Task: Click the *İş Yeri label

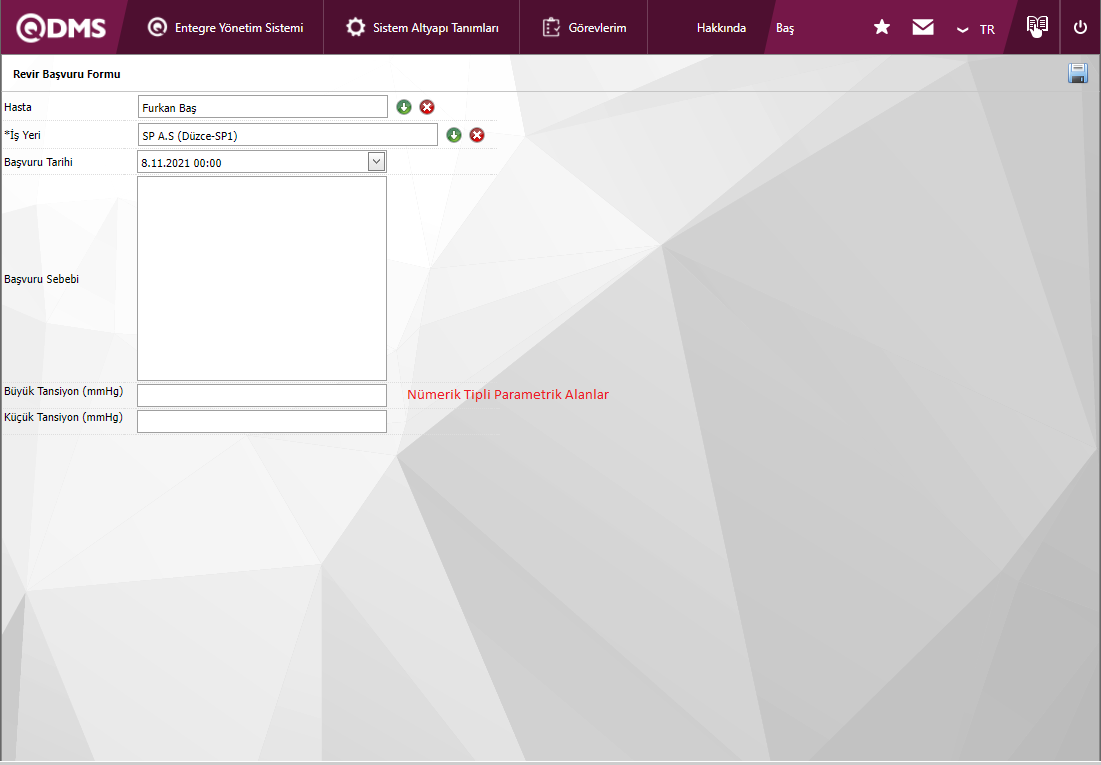Action: (22, 134)
